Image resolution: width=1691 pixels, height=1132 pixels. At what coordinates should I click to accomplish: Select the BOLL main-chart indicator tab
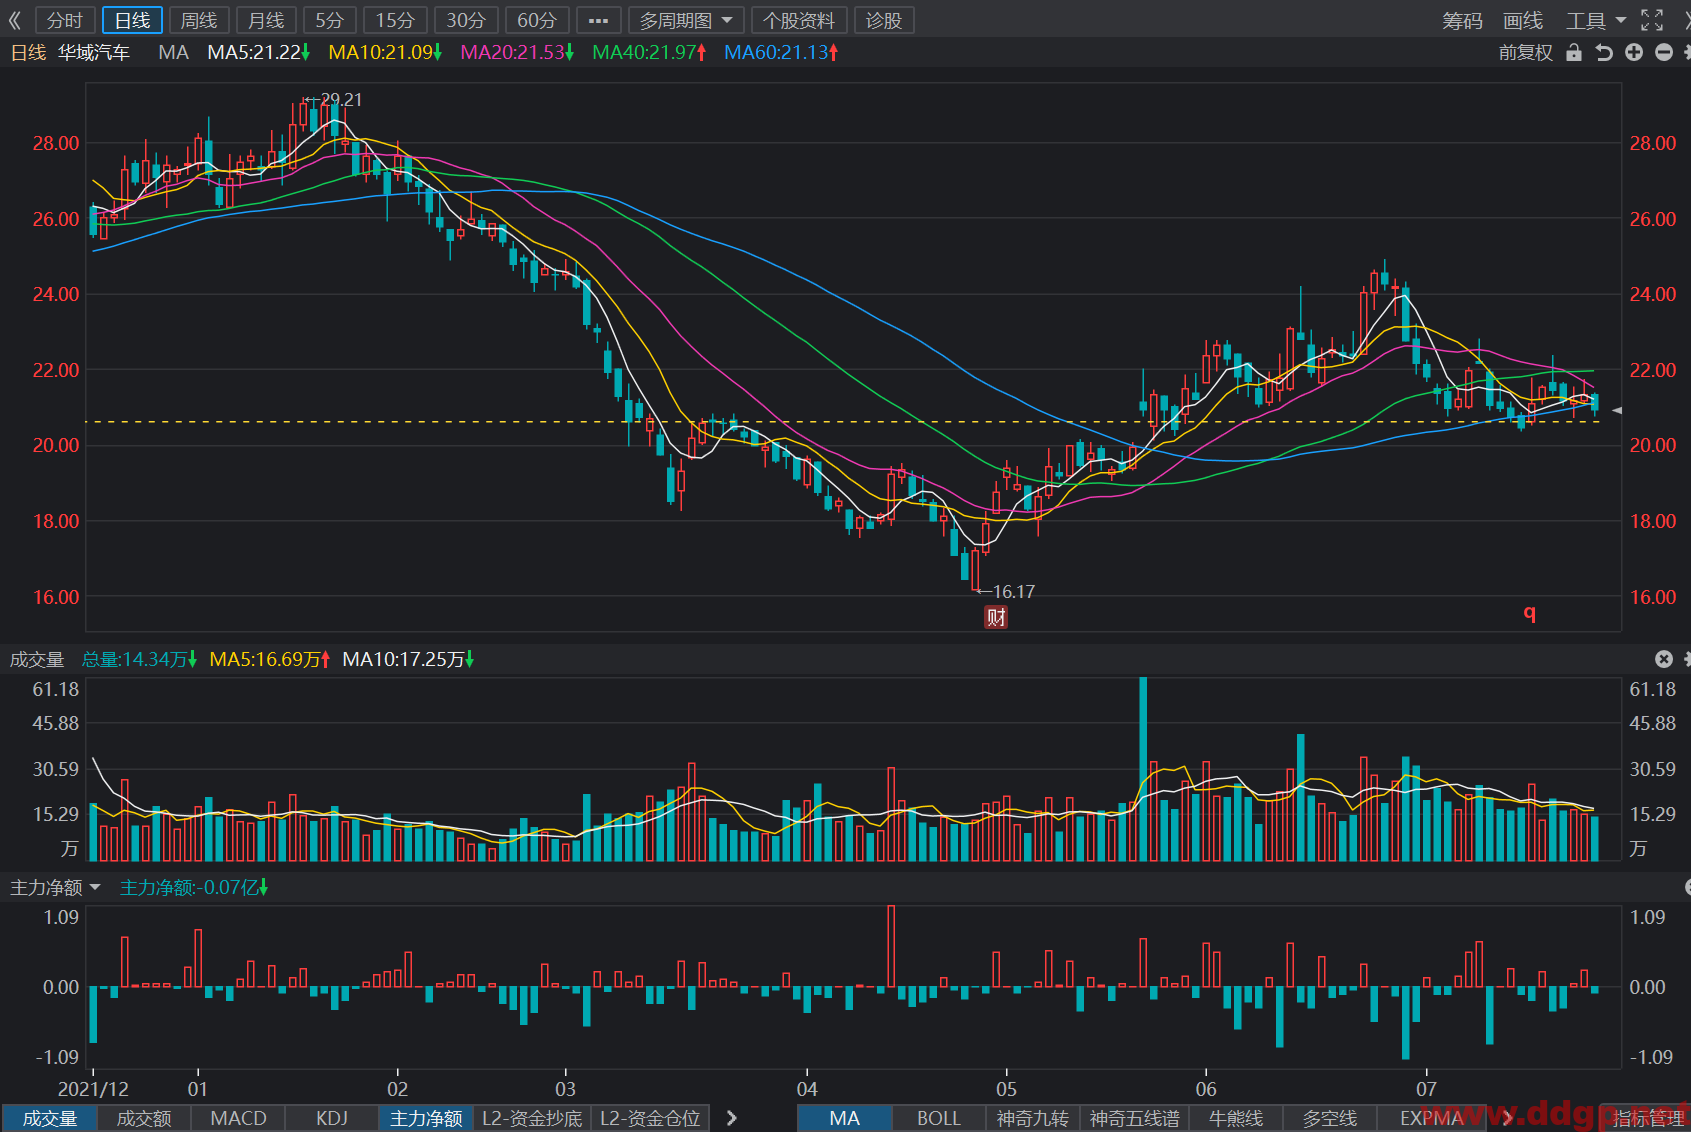[x=938, y=1118]
